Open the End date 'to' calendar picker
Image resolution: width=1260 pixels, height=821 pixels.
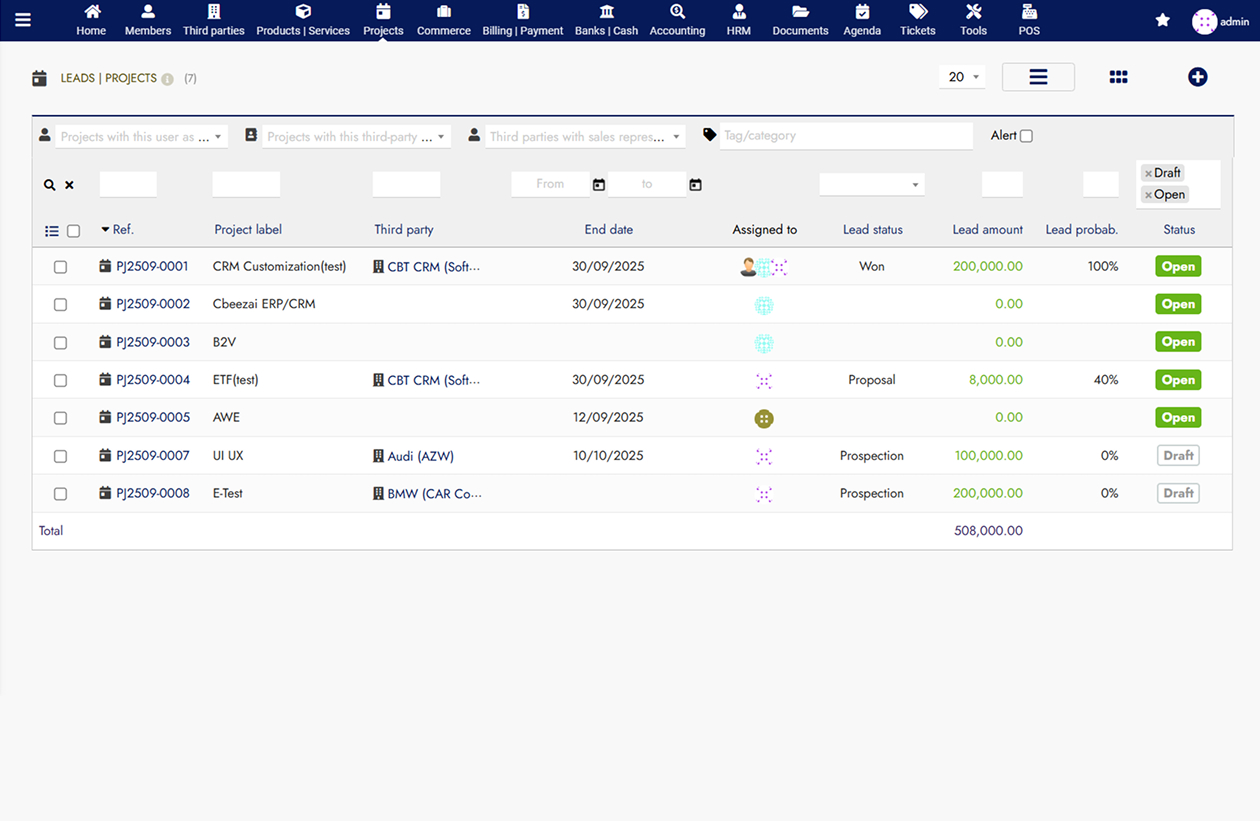click(x=695, y=185)
